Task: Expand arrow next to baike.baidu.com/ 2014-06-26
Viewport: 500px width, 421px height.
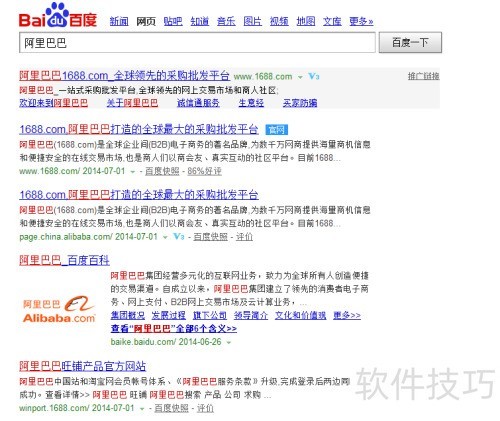Action: point(229,343)
